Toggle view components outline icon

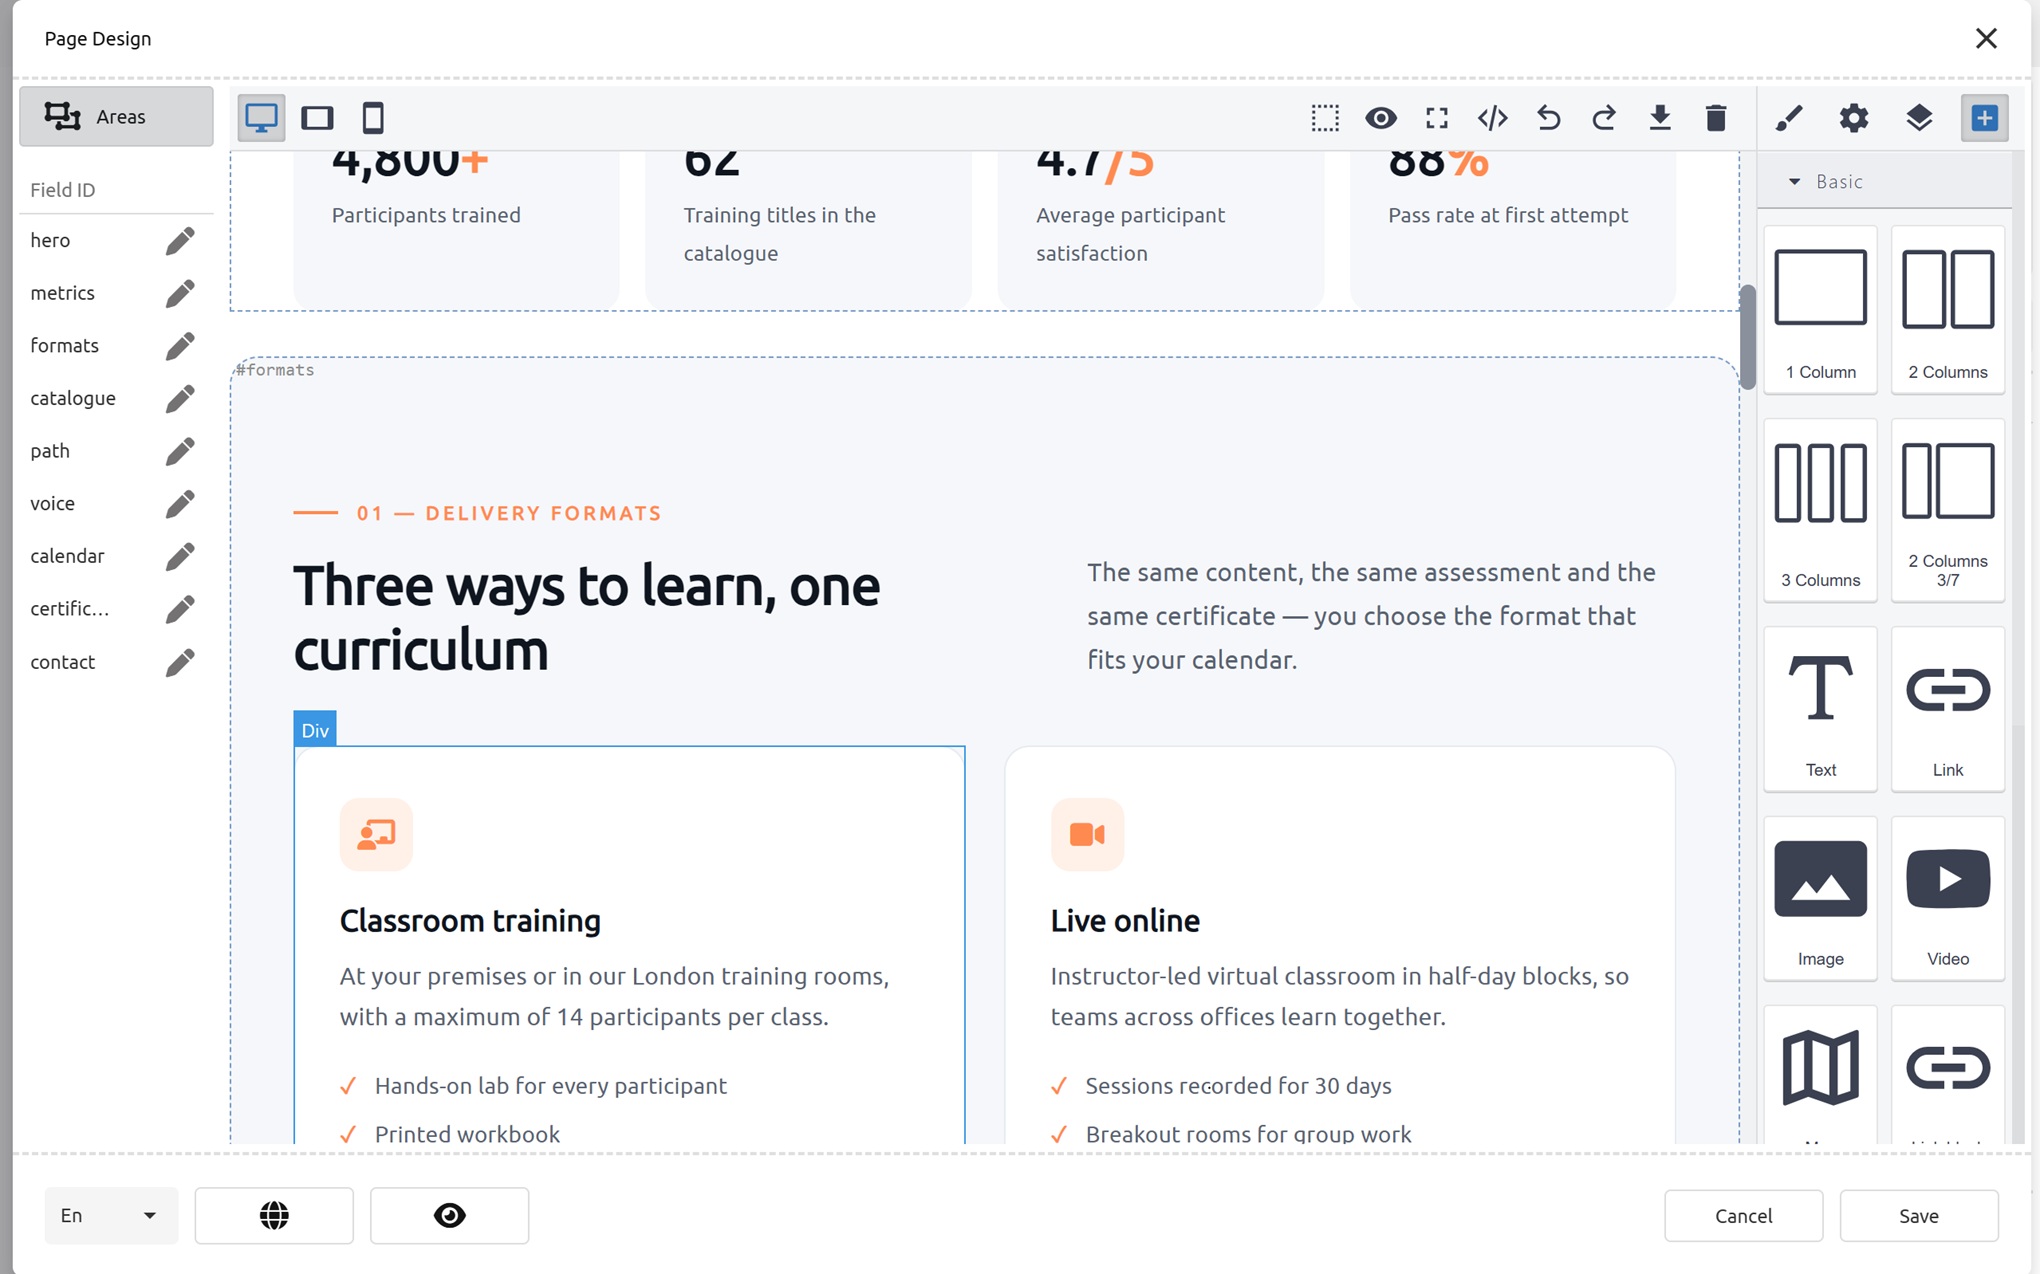pyautogui.click(x=1325, y=118)
